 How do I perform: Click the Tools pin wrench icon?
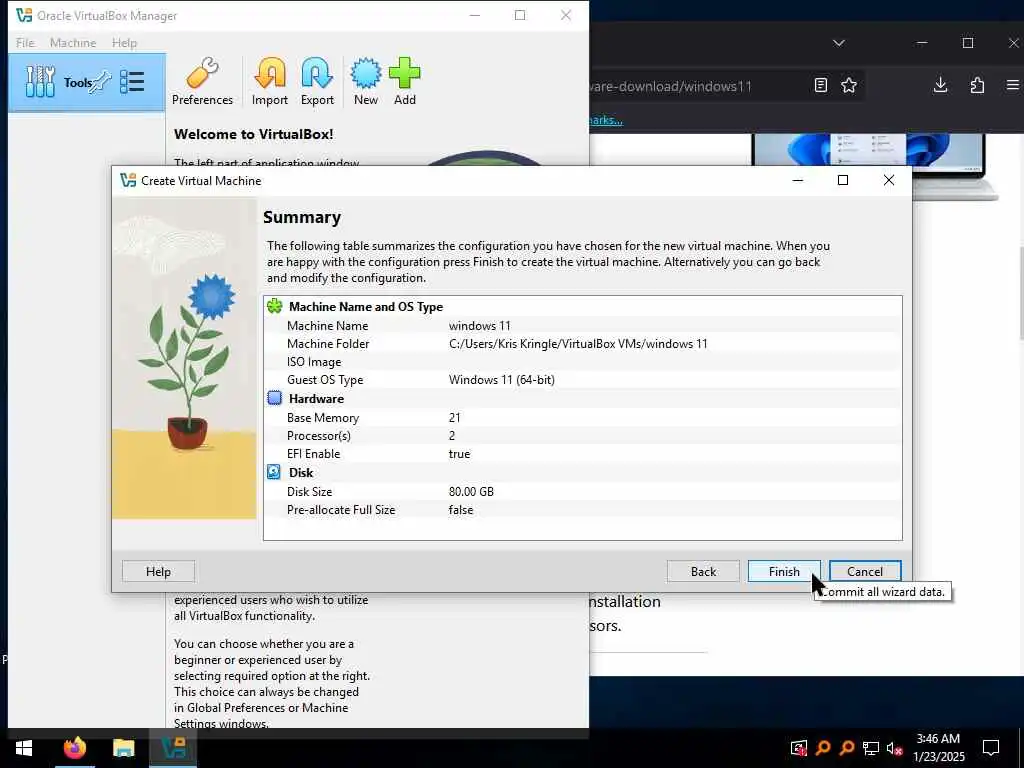tap(101, 82)
